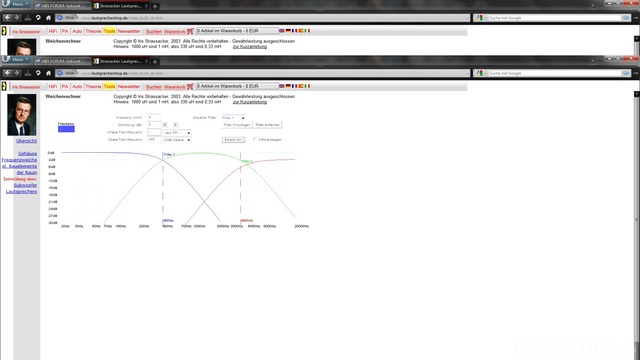Go back with the arrow in the front browser window
The height and width of the screenshot is (360, 640).
7,73
